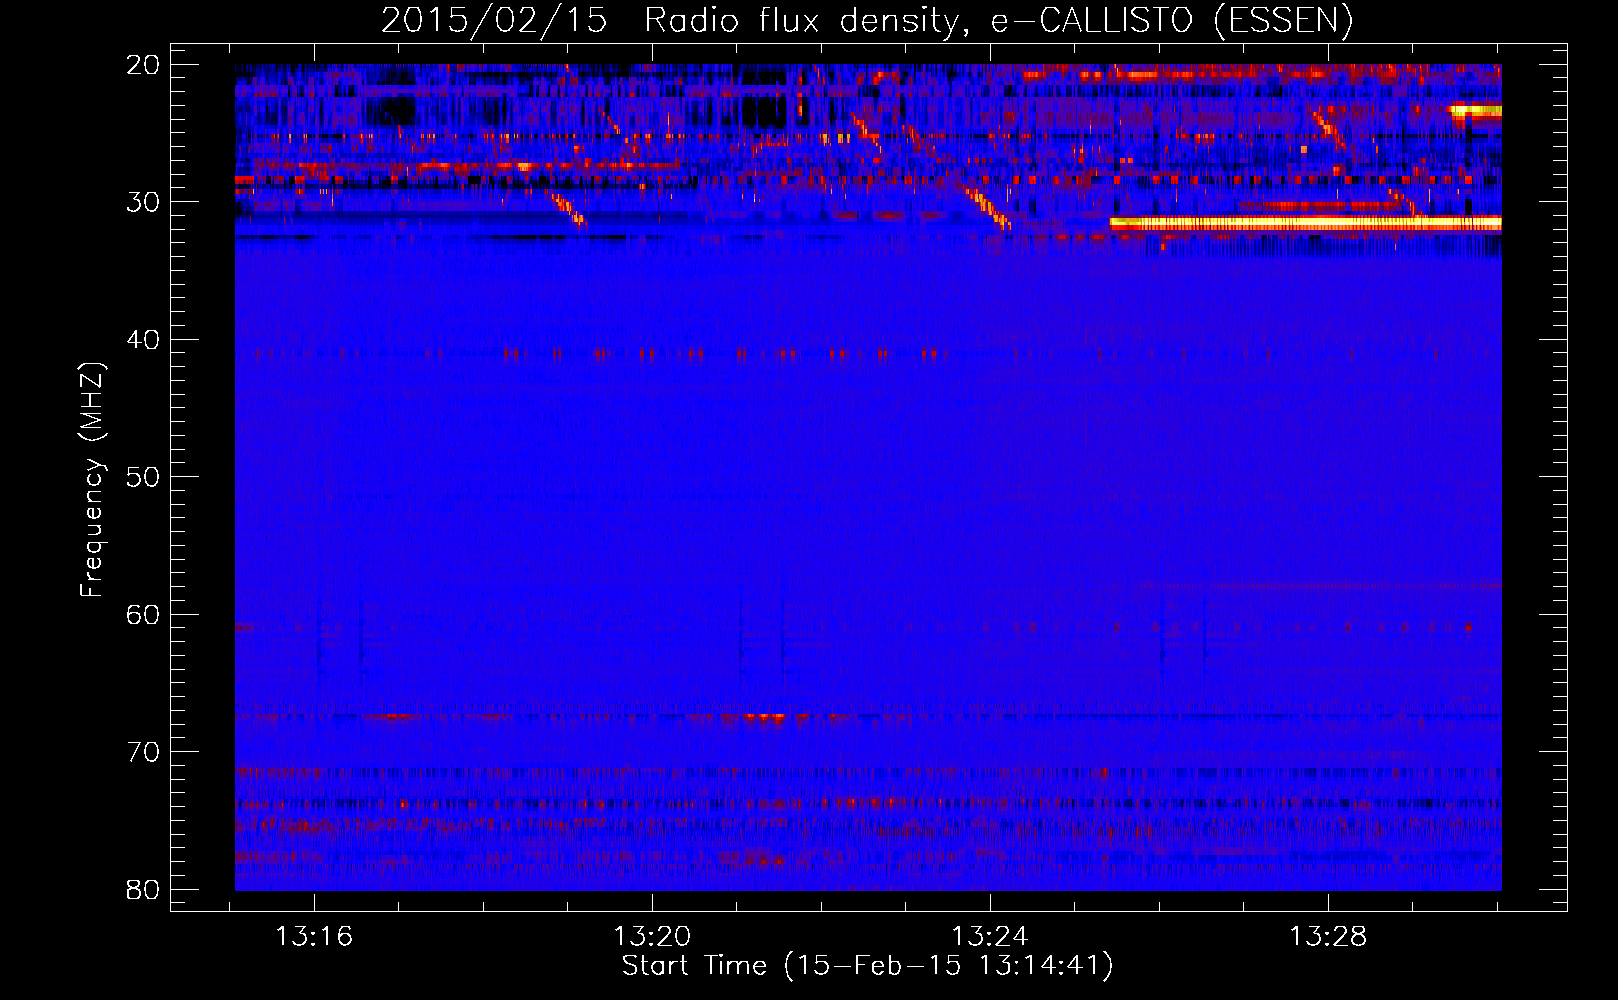Click the 'Frequency (MHZ)' axis label
This screenshot has width=1618, height=1000.
[x=91, y=481]
